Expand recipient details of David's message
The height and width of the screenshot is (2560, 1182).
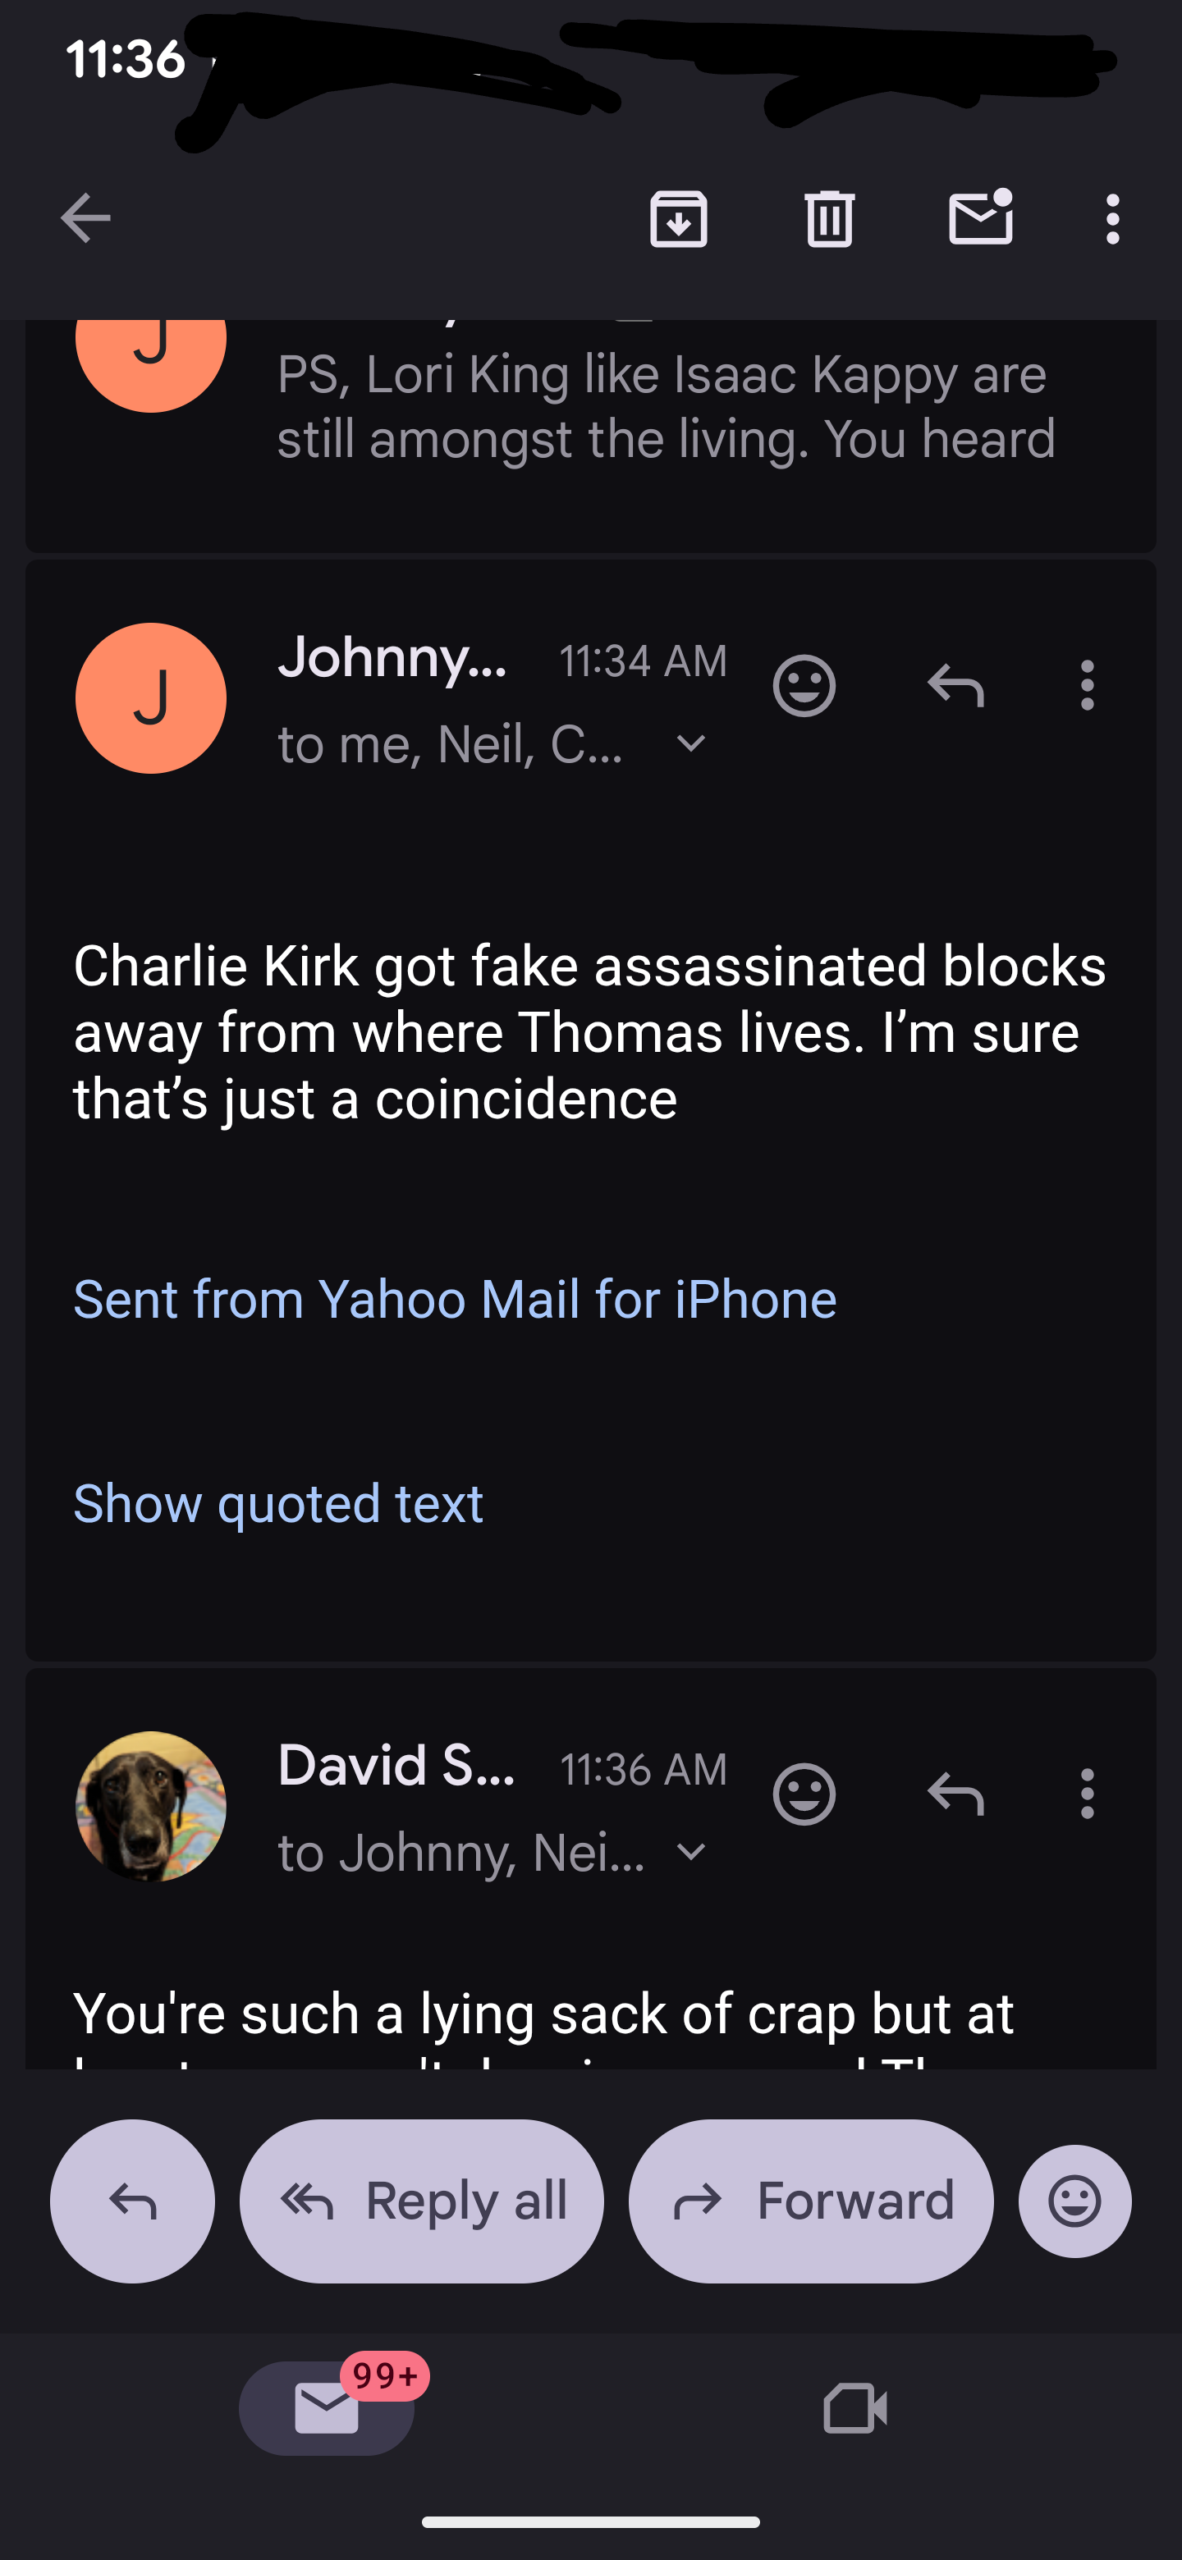(691, 1852)
